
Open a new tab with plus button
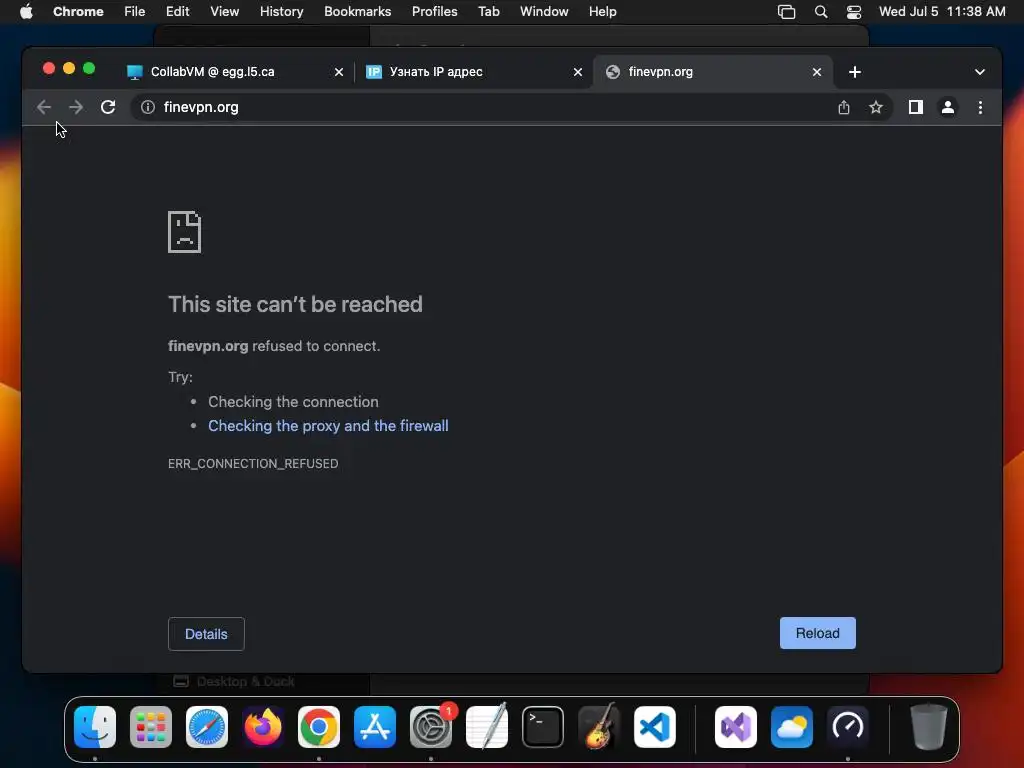[854, 72]
